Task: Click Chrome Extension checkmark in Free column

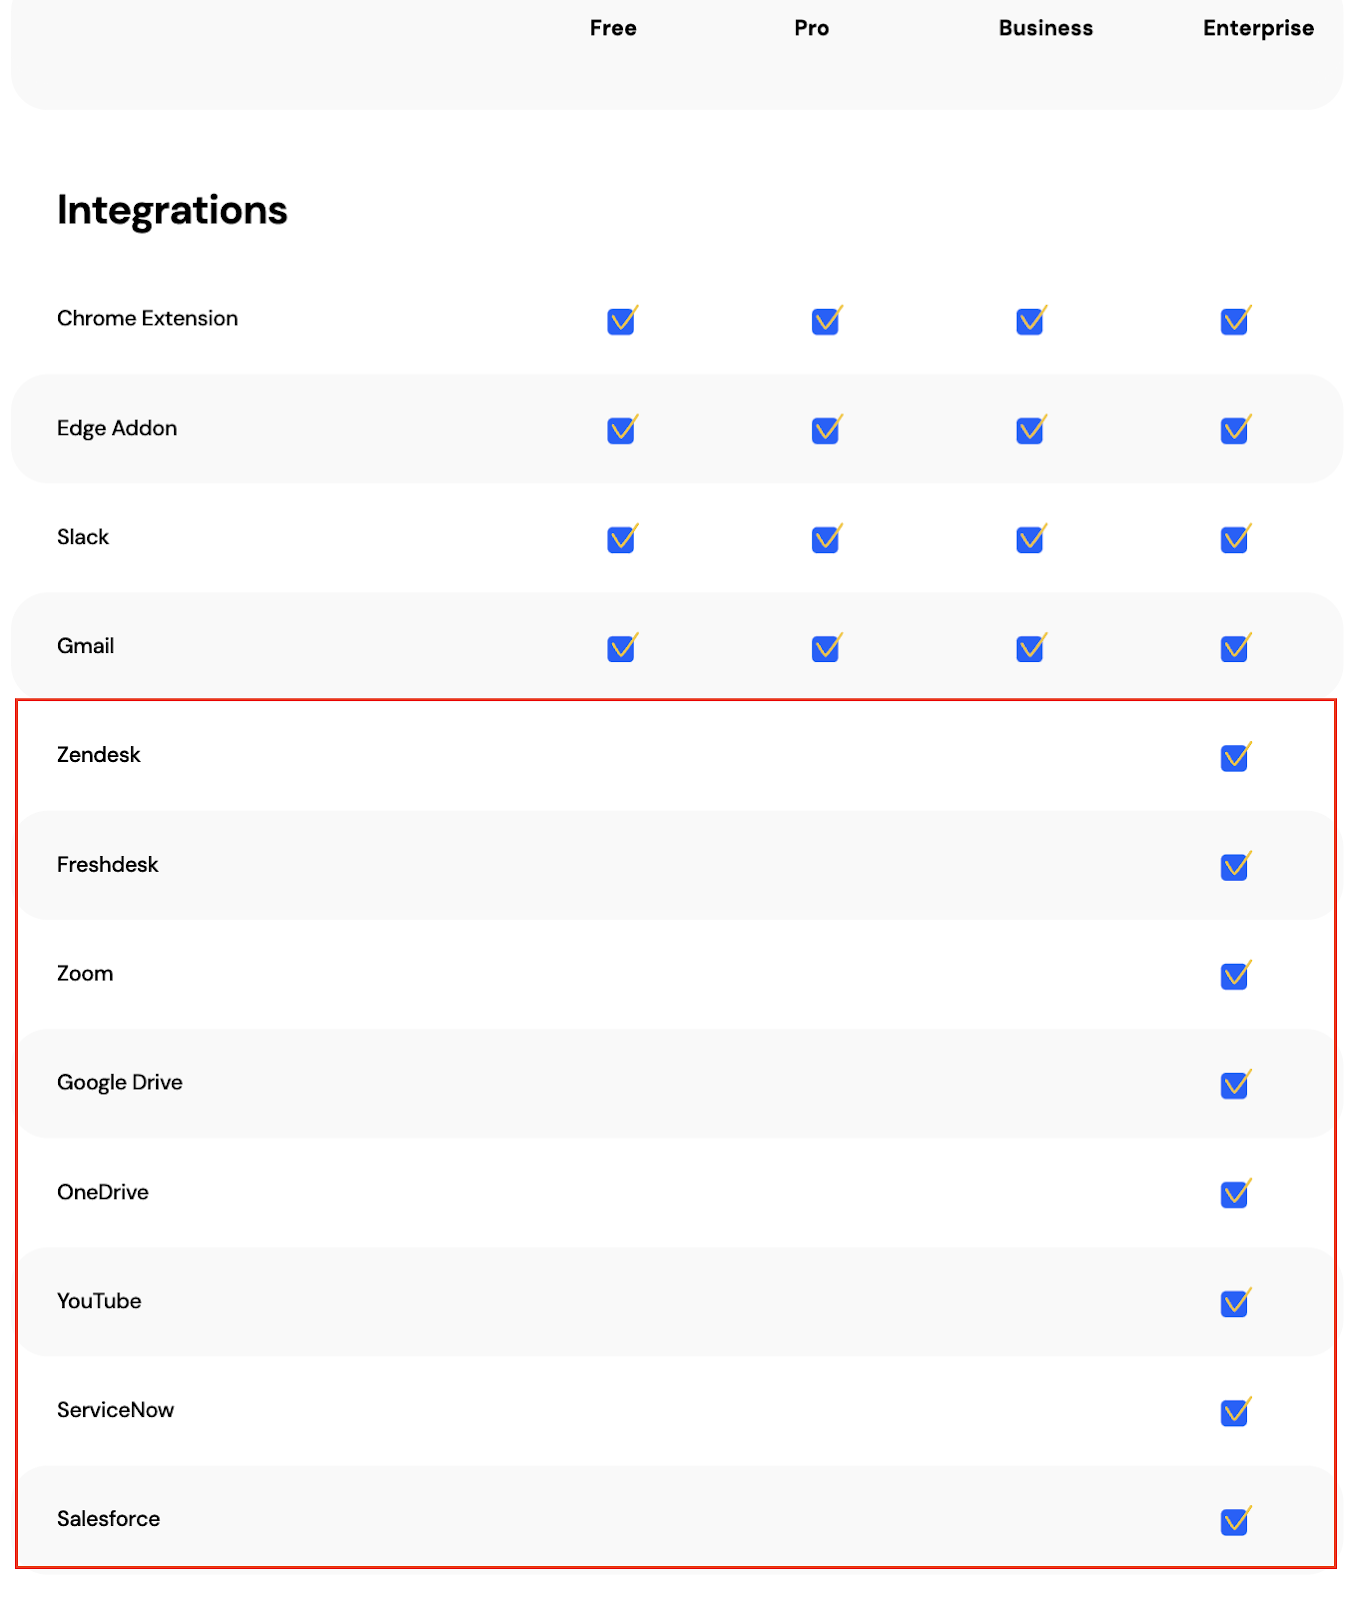Action: [622, 320]
